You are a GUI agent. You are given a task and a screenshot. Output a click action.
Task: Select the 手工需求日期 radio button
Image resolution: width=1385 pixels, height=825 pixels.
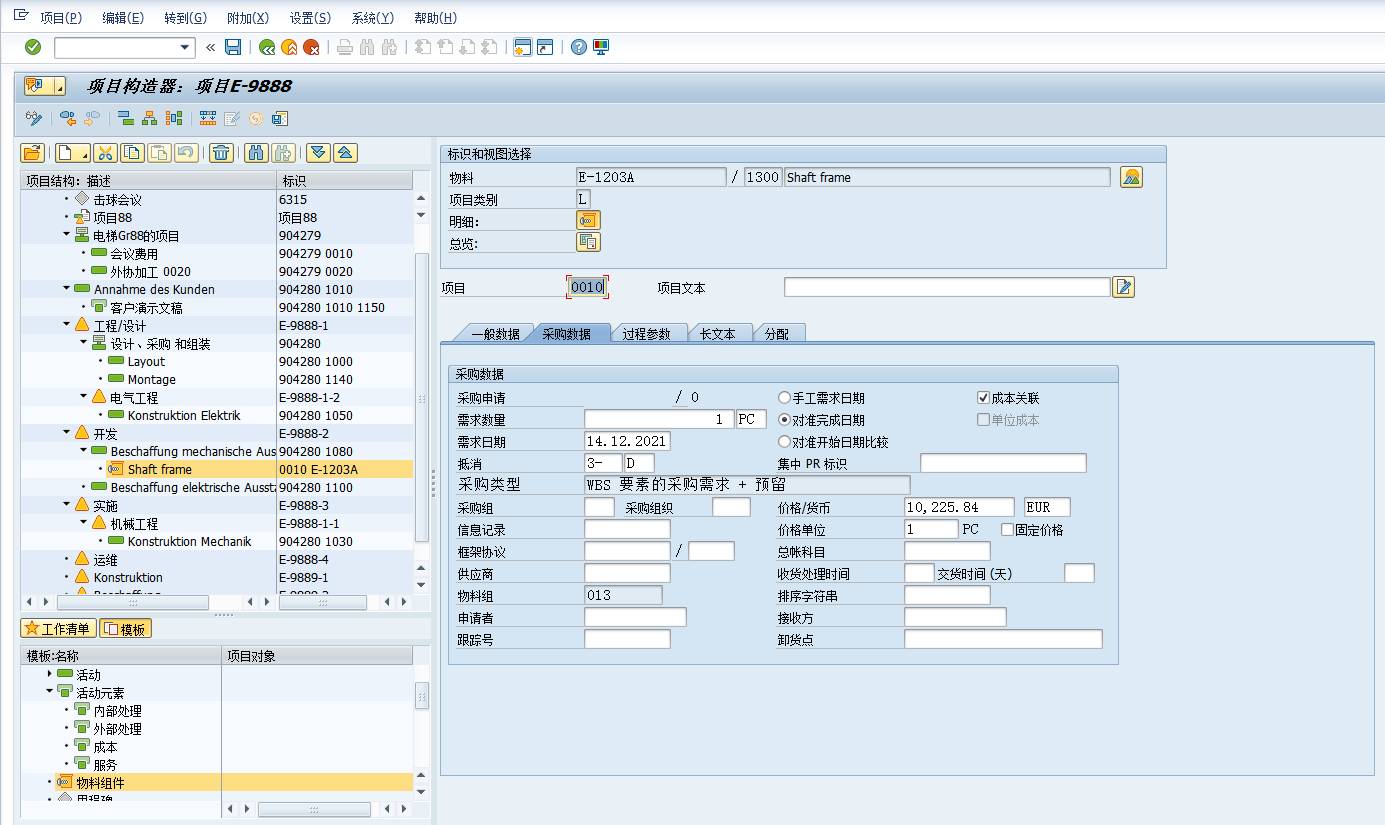[x=785, y=397]
